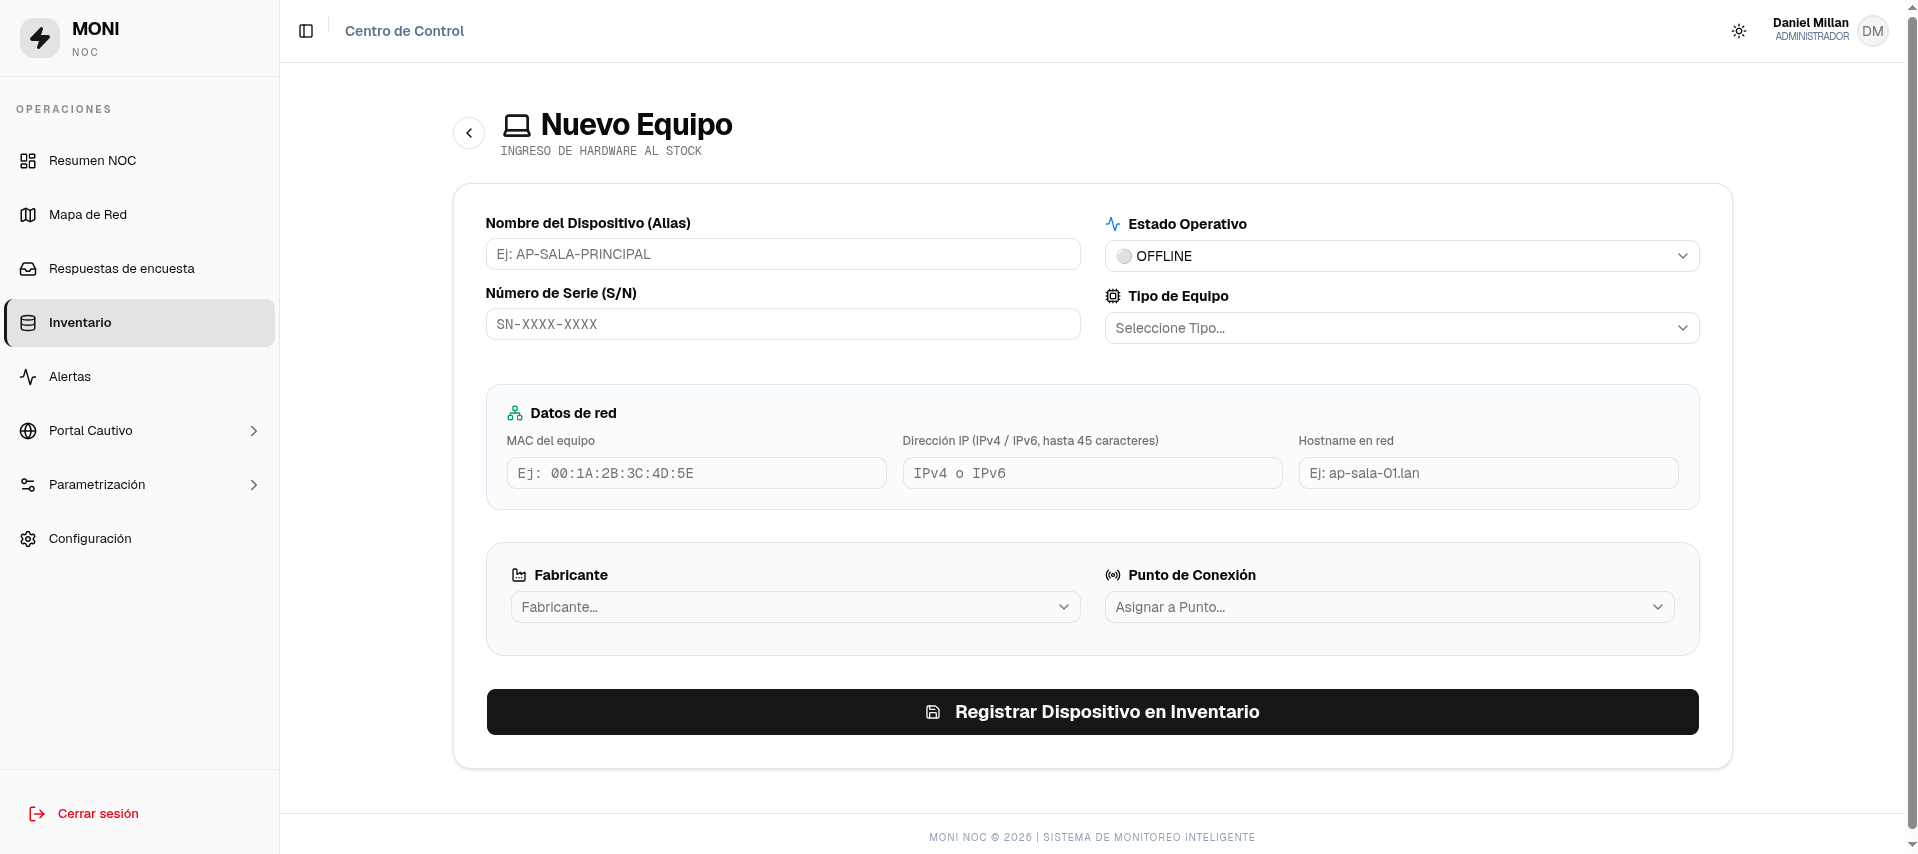Open the Estado Operativo OFFLINE dropdown
The height and width of the screenshot is (854, 1918).
click(1402, 256)
